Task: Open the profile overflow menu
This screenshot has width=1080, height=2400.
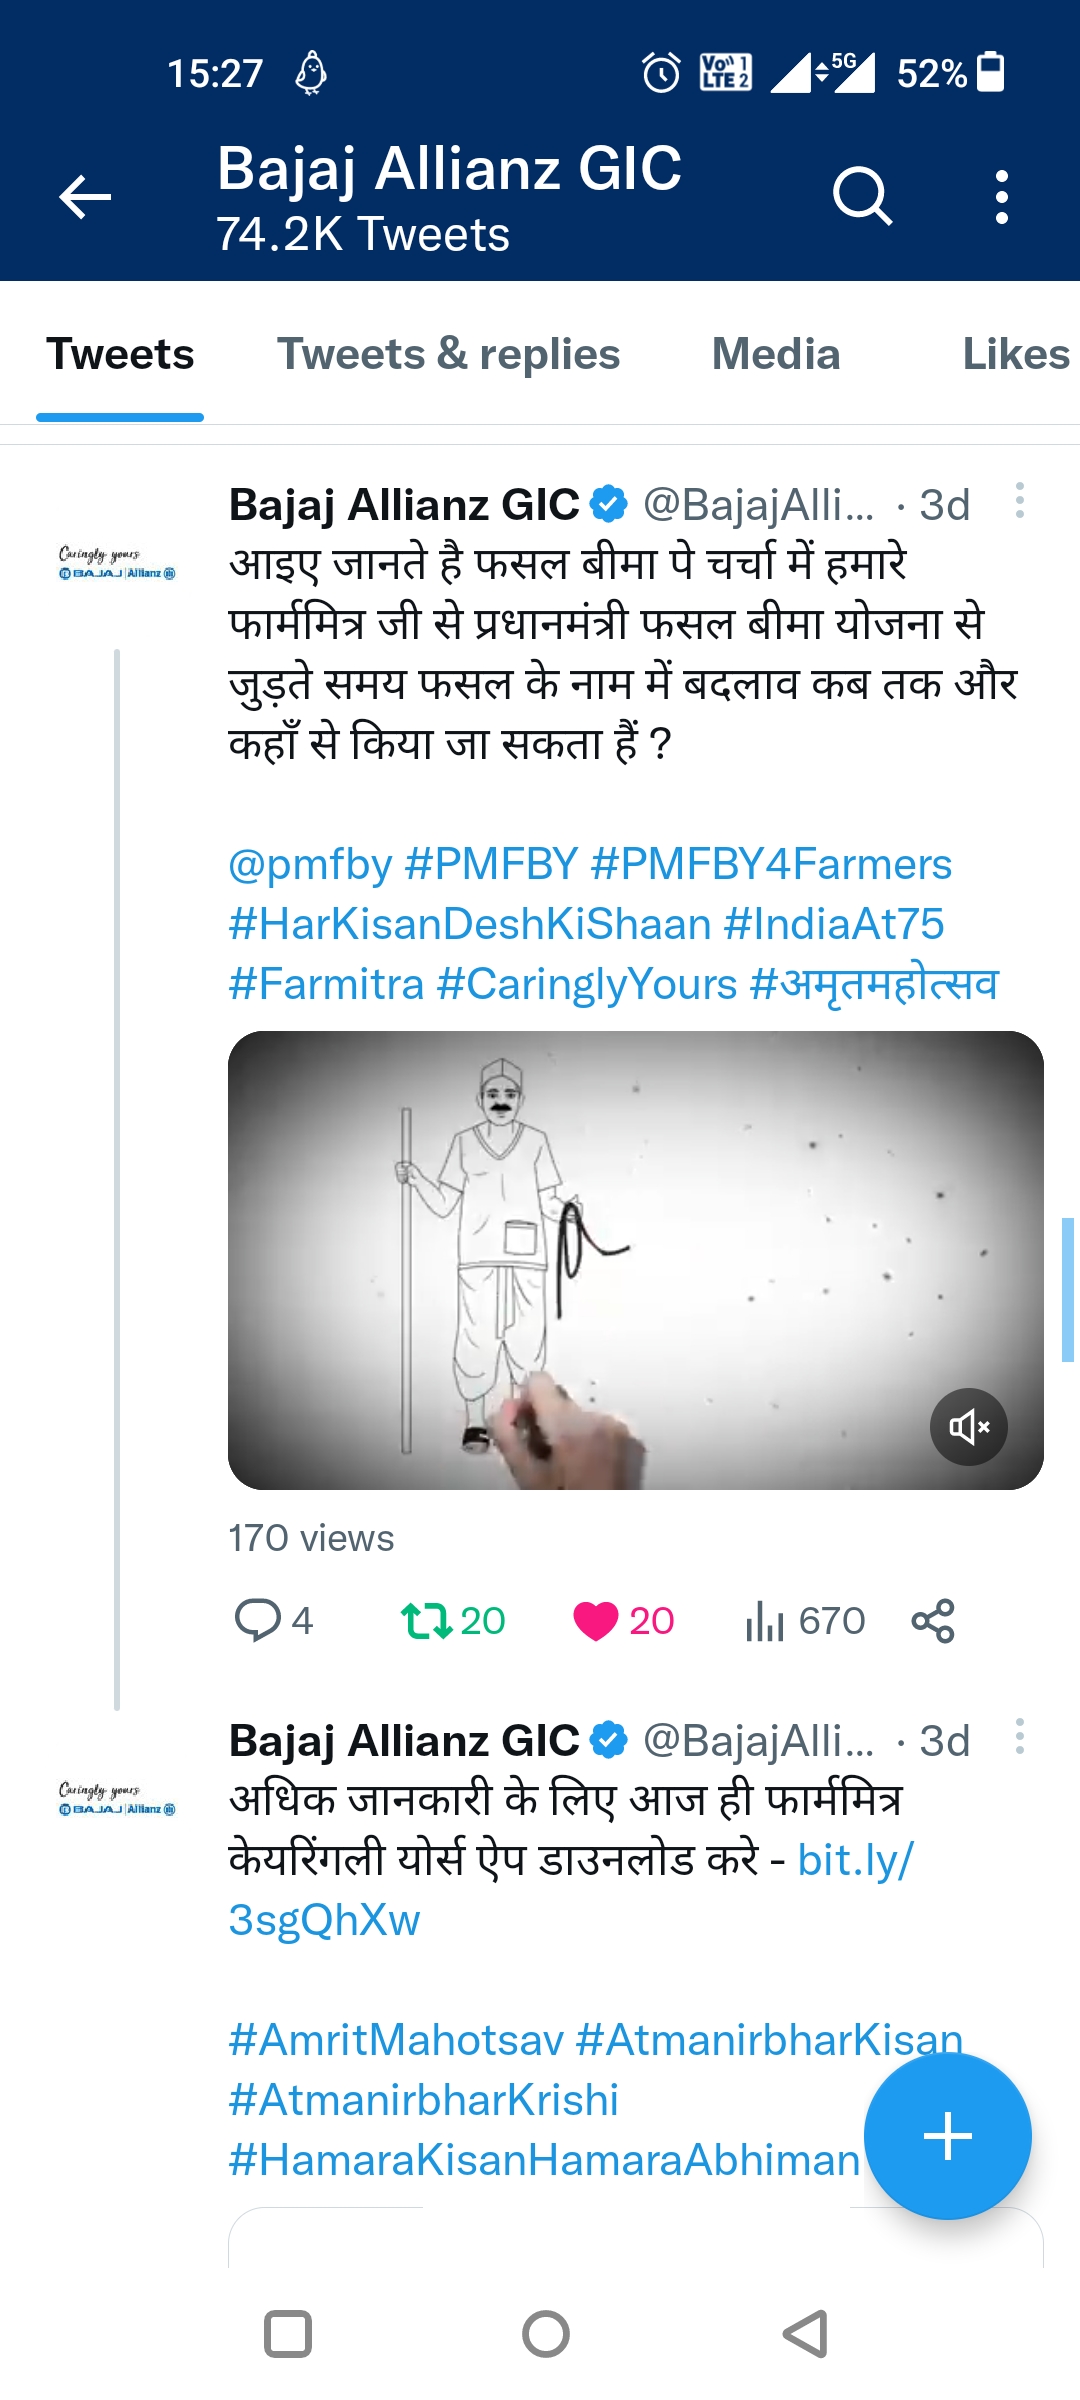Action: point(1001,196)
